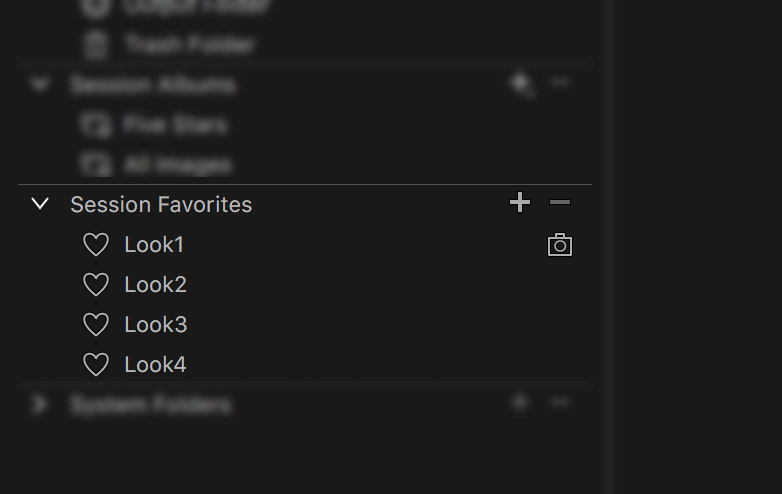Collapse the Session Albums section
The image size is (782, 494).
(40, 84)
